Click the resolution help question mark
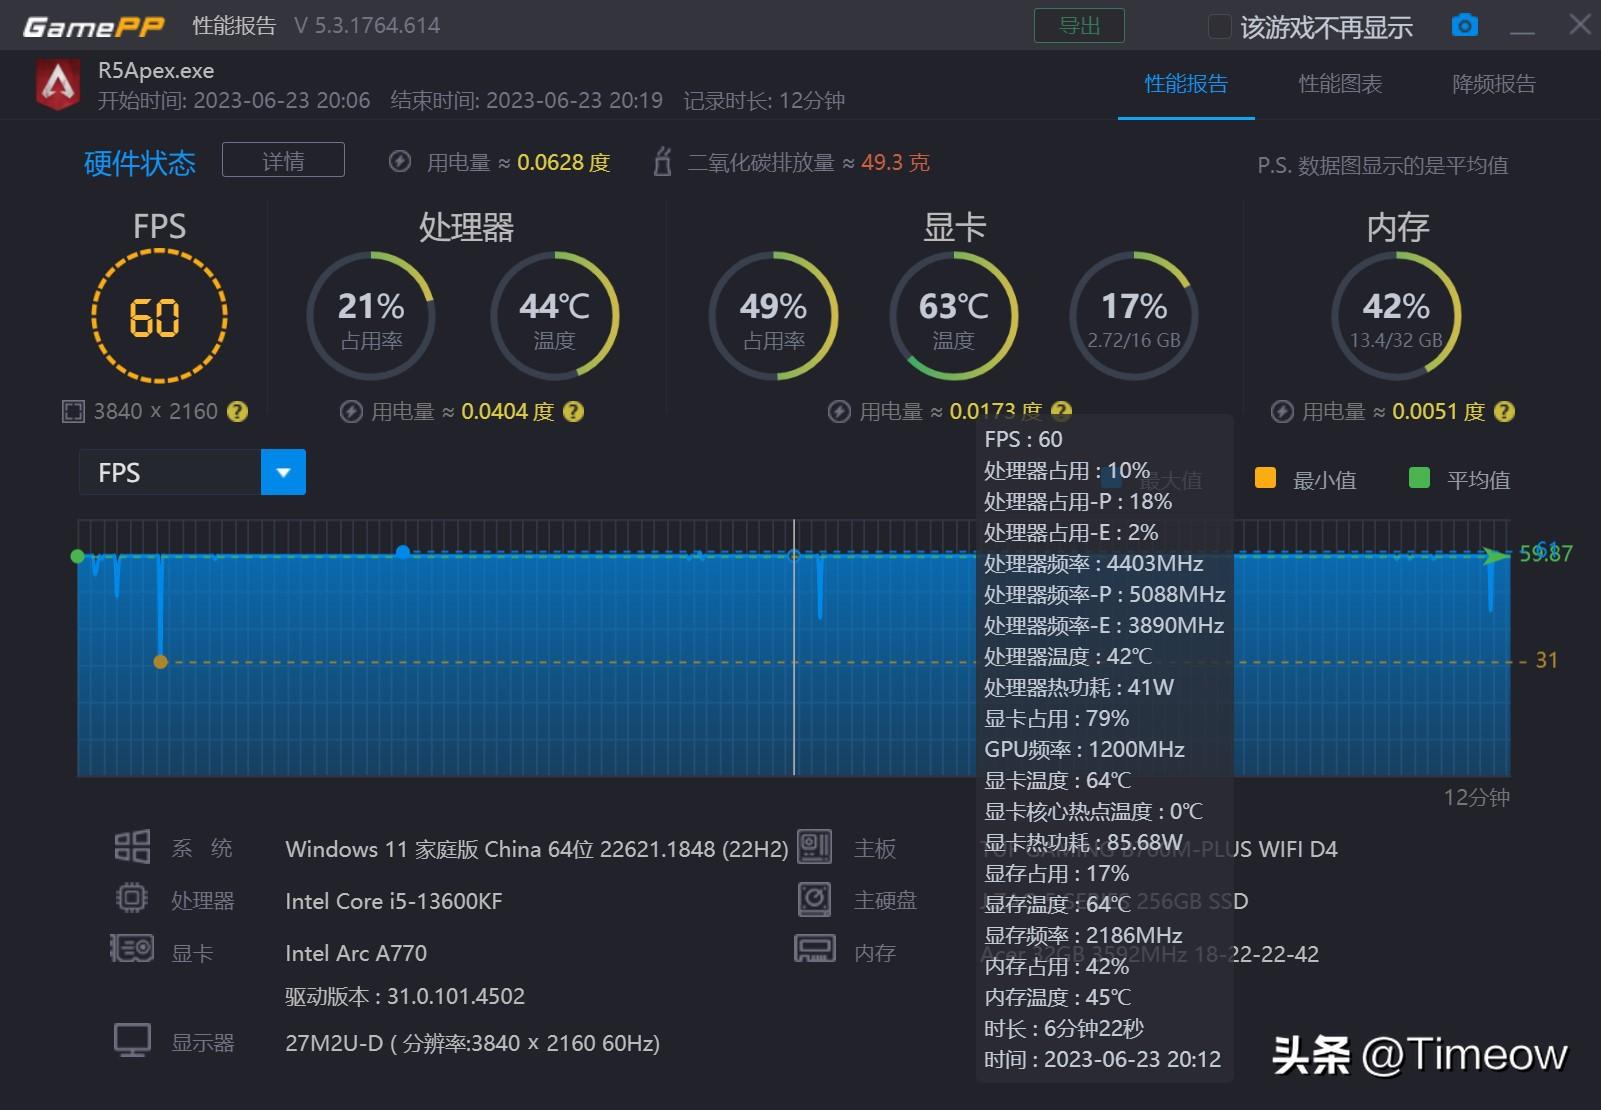The image size is (1601, 1110). coord(237,411)
